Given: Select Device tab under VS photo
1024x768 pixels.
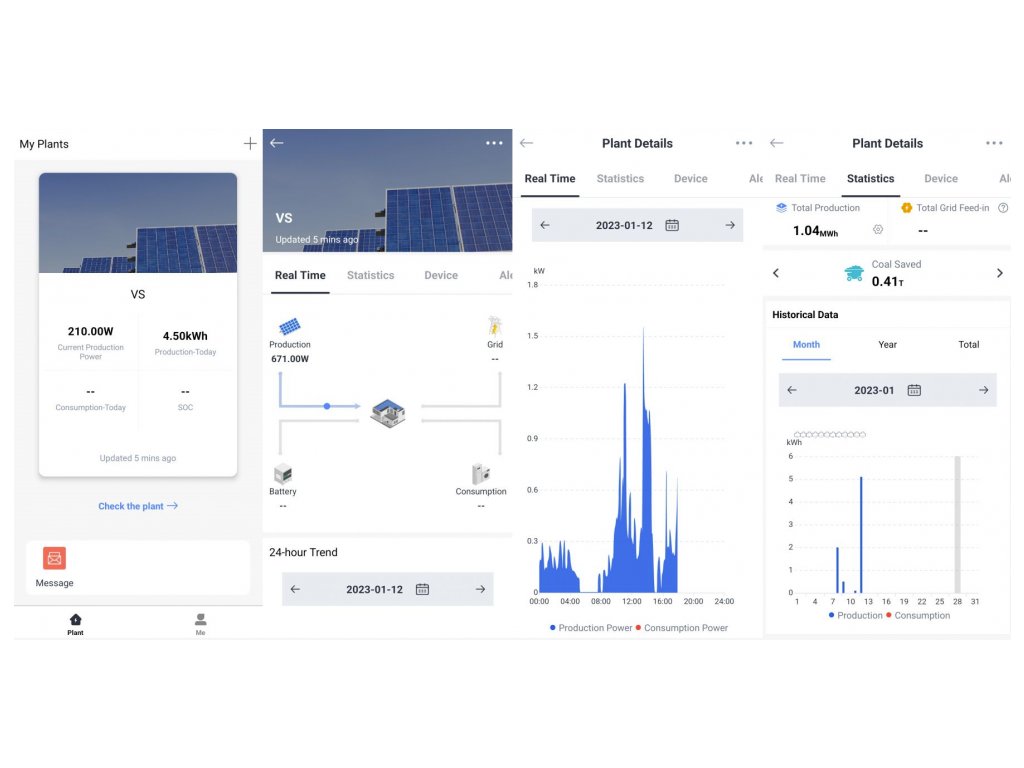Looking at the screenshot, I should 441,276.
